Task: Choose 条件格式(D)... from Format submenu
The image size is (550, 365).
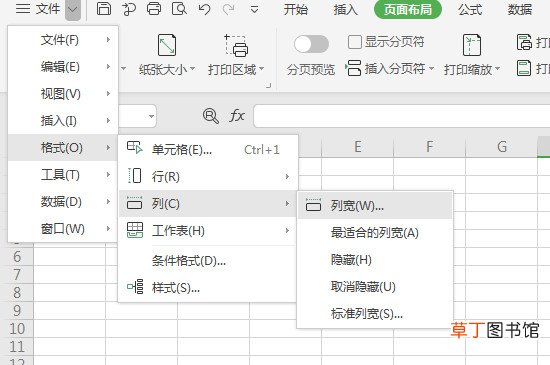Action: (208, 261)
